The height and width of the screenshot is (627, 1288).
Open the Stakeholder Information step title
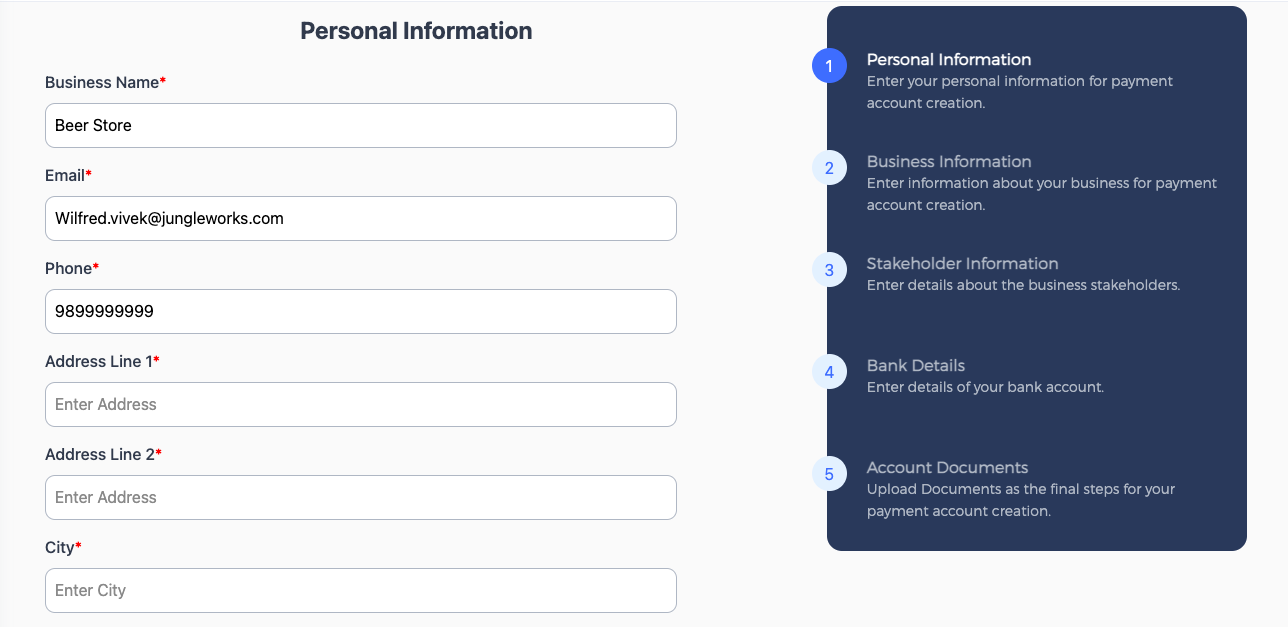(x=962, y=263)
